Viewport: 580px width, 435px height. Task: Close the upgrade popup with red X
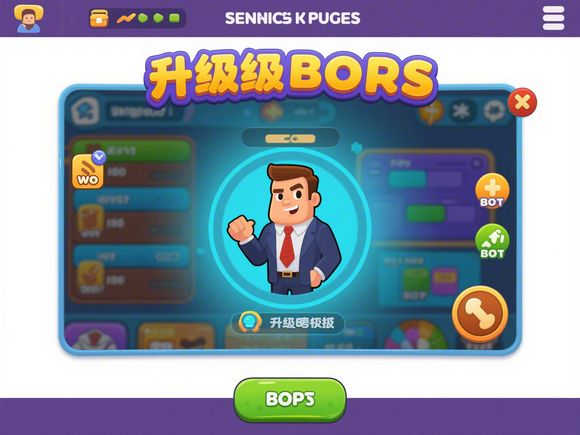pos(522,102)
